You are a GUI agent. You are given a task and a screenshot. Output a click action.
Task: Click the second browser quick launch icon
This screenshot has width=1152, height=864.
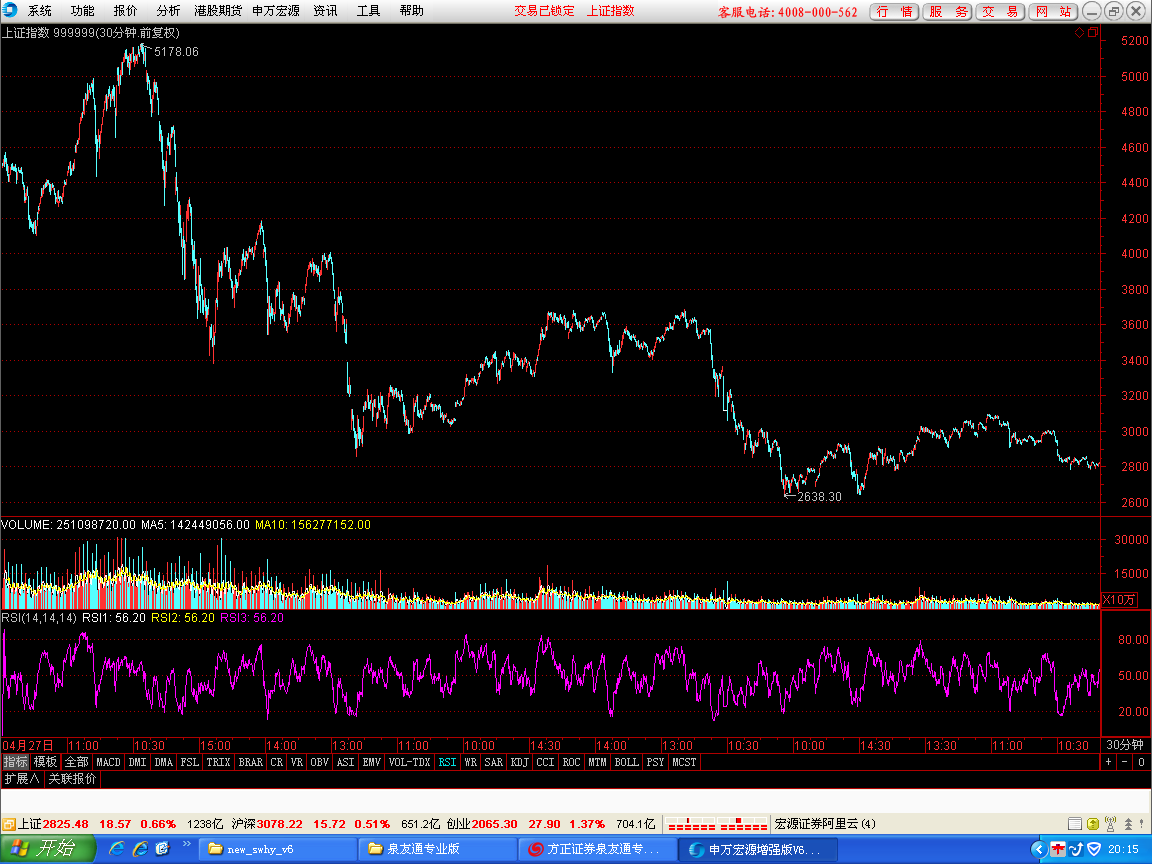(x=140, y=849)
